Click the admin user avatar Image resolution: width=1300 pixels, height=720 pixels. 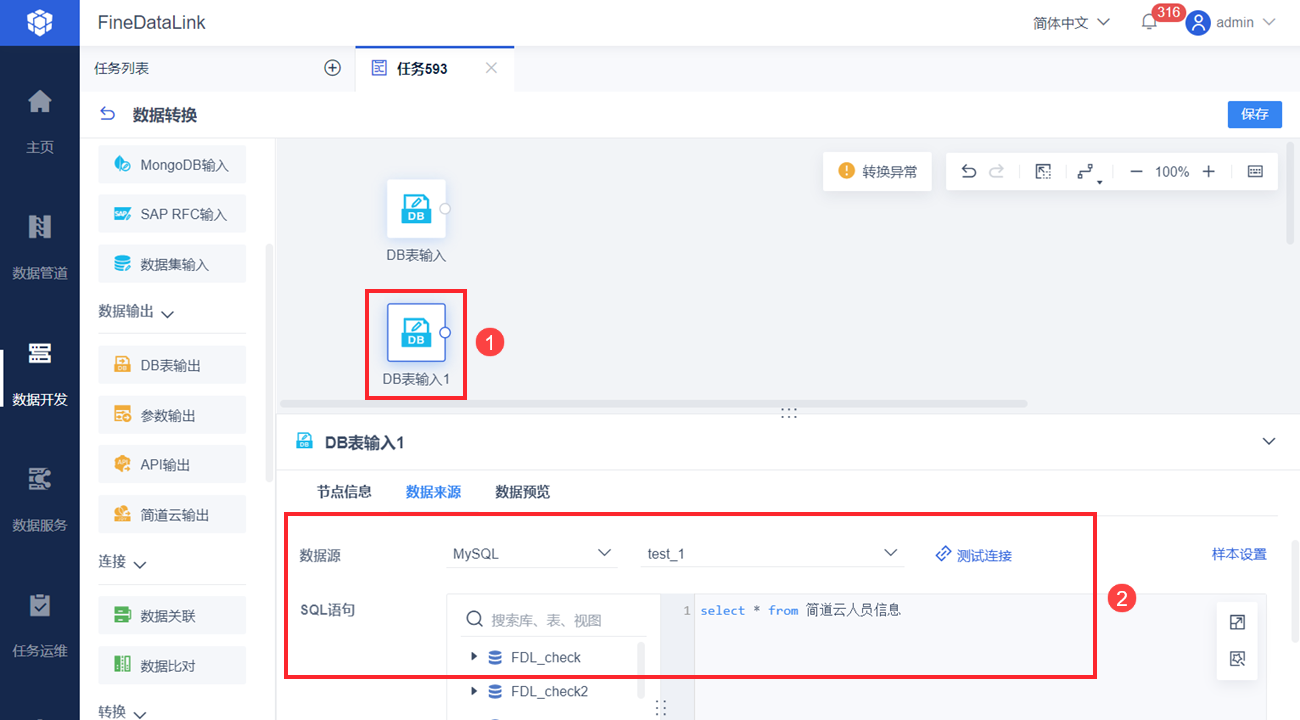[1198, 22]
